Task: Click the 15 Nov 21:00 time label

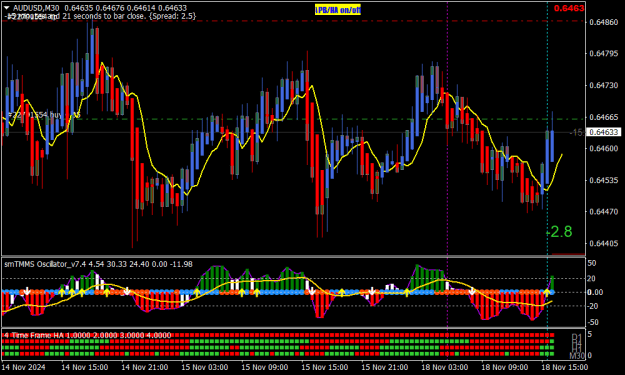Action: coord(385,367)
